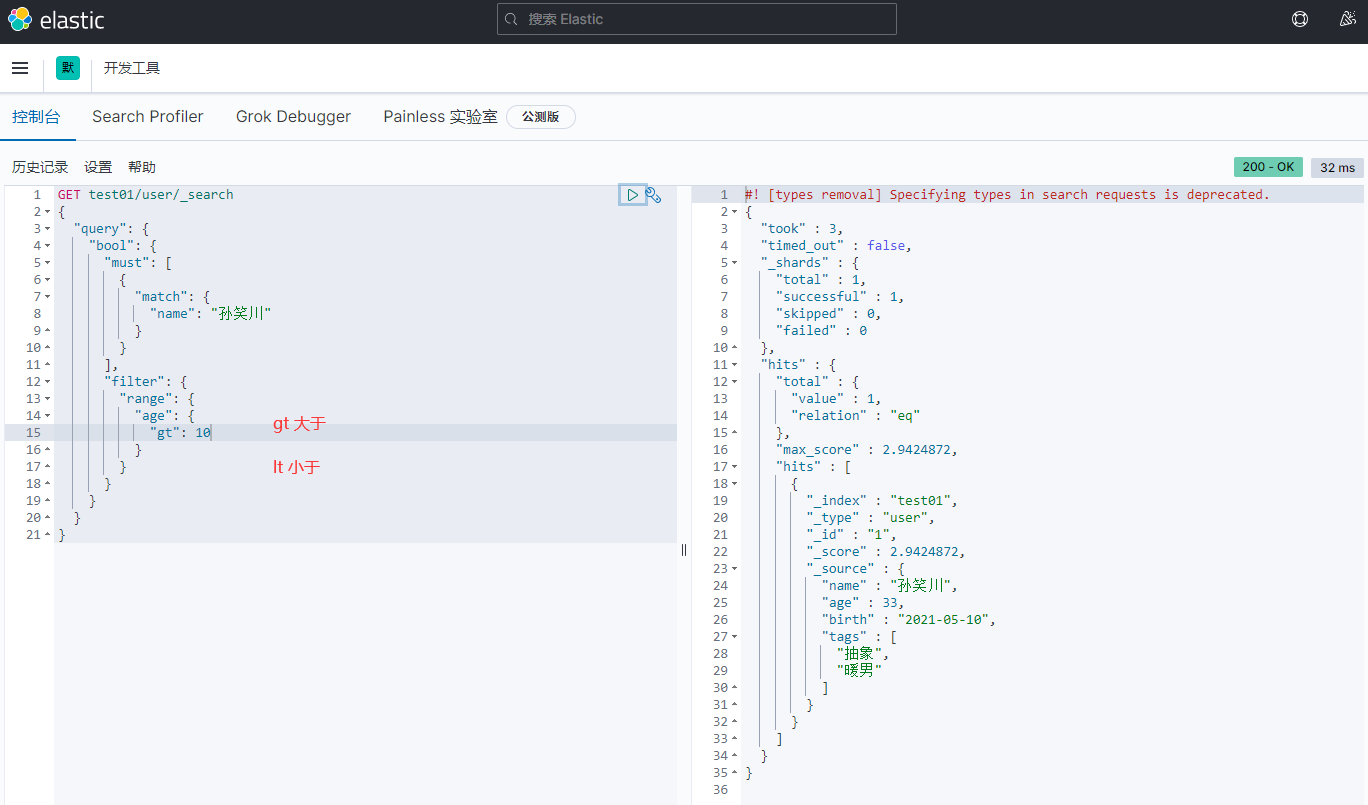
Task: Click the 开发工具 breadcrumb
Action: [x=132, y=68]
